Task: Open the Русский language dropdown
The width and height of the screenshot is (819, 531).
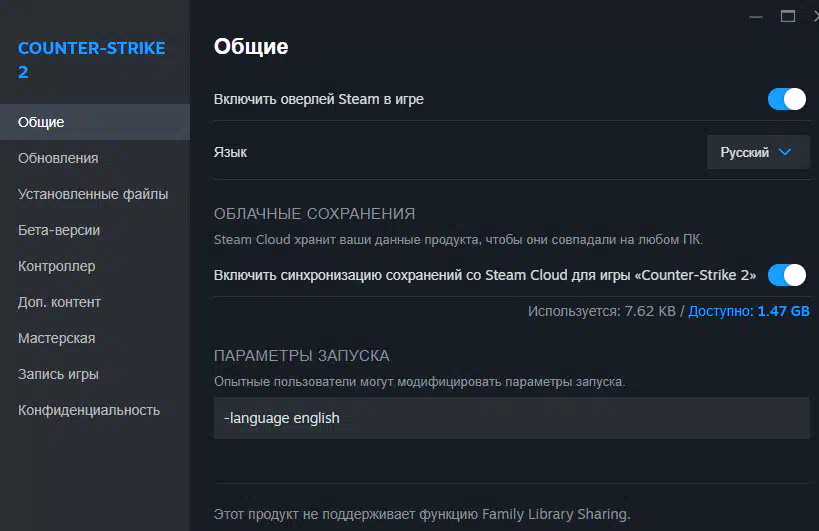Action: [758, 152]
